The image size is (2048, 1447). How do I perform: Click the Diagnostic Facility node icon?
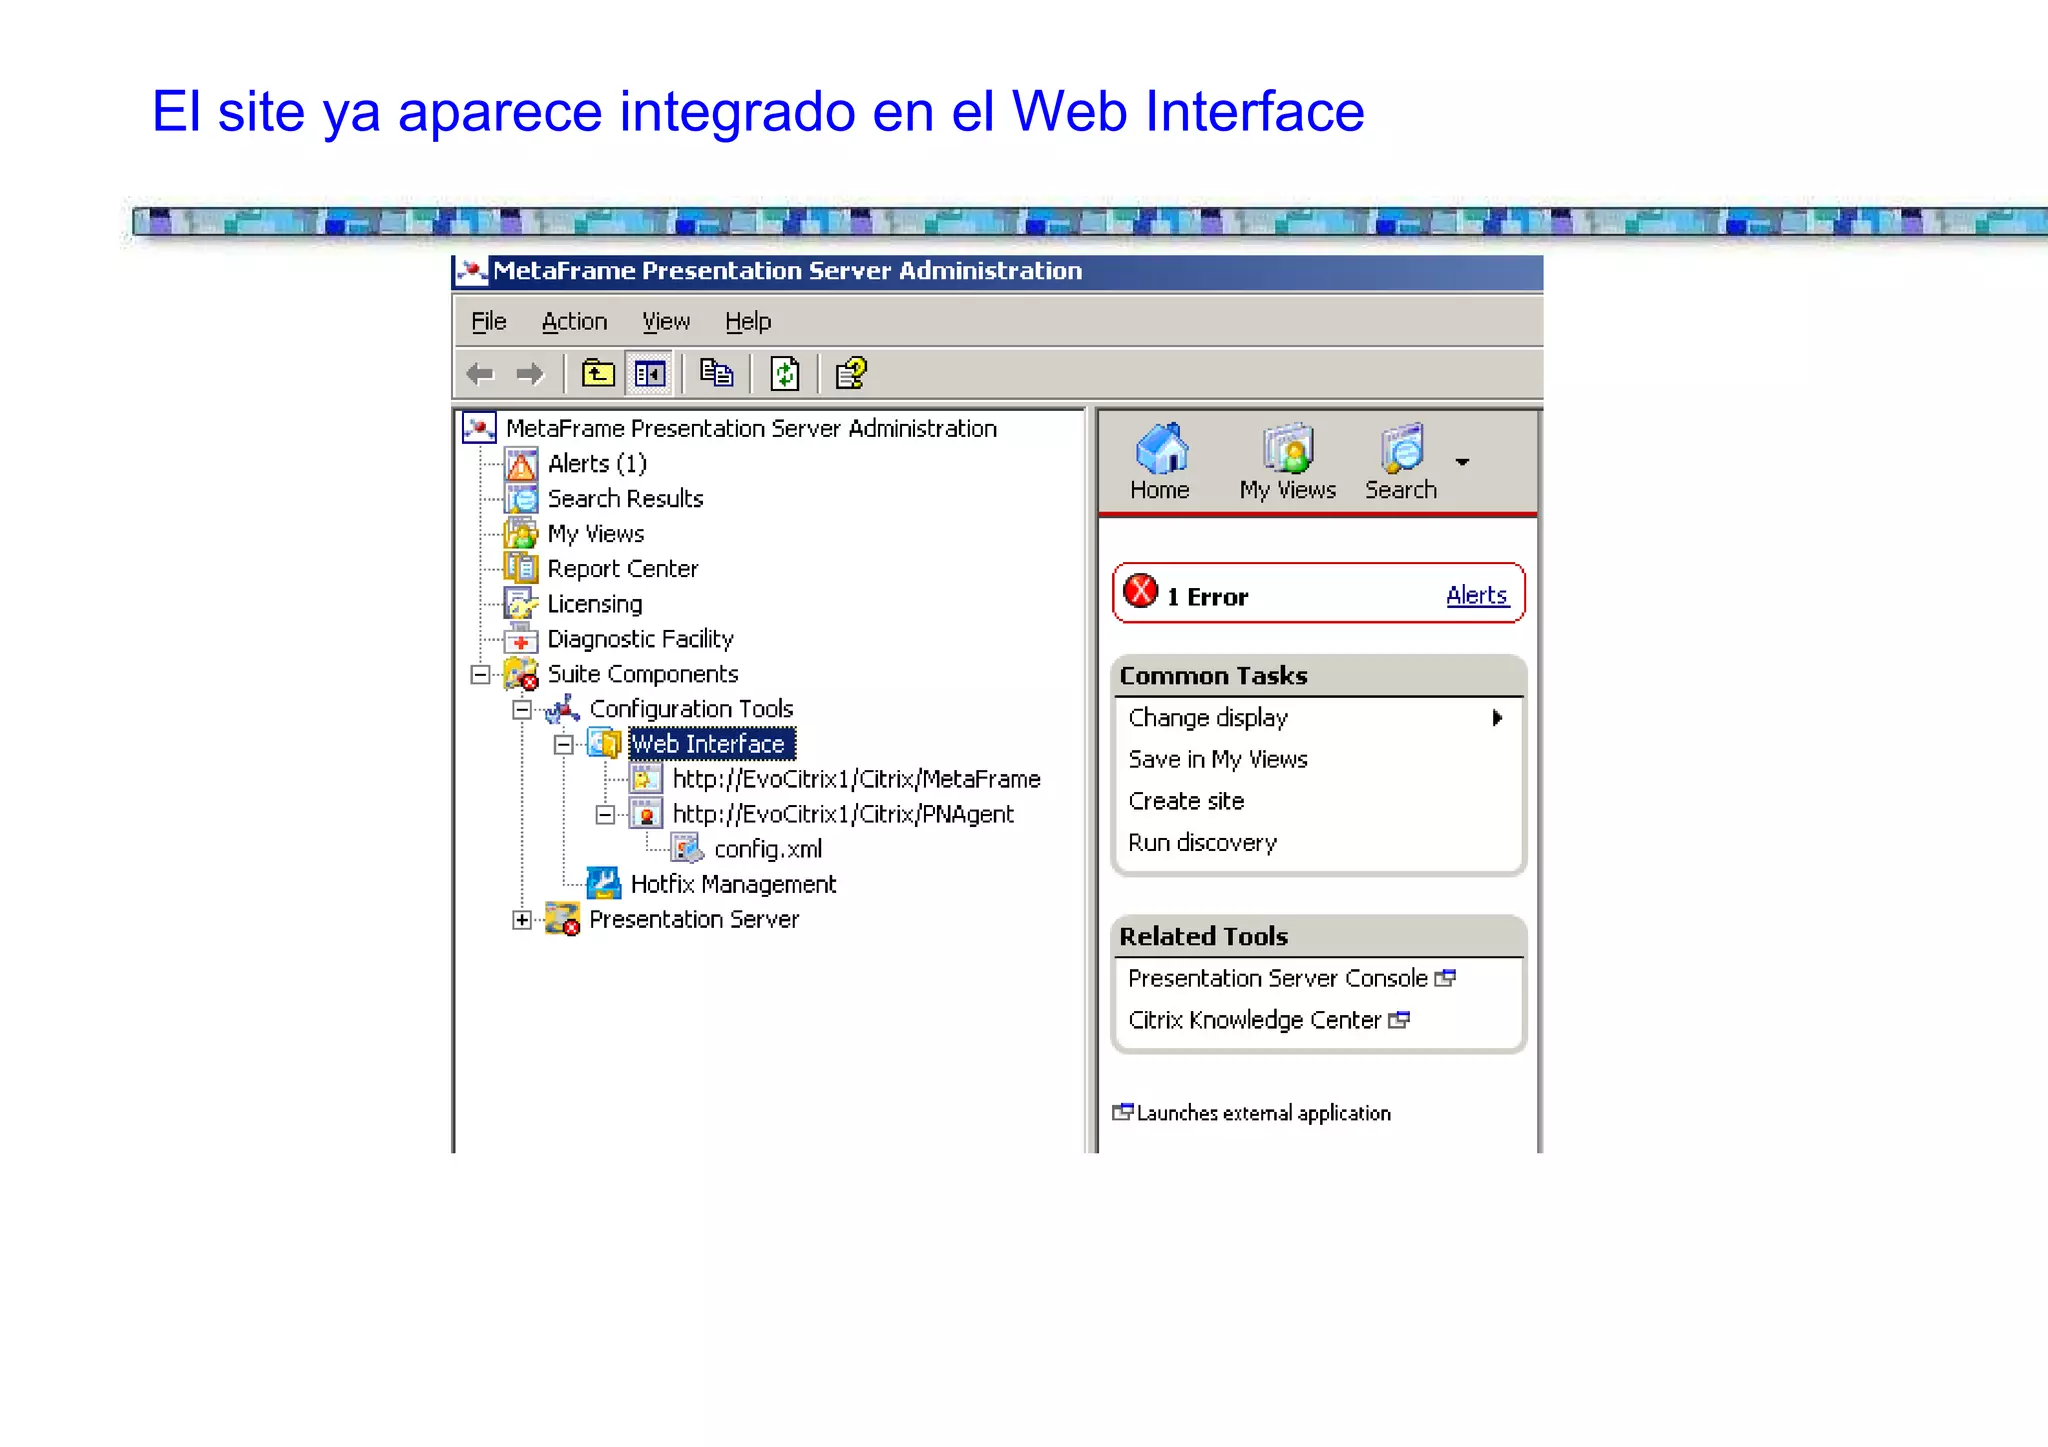coord(521,639)
